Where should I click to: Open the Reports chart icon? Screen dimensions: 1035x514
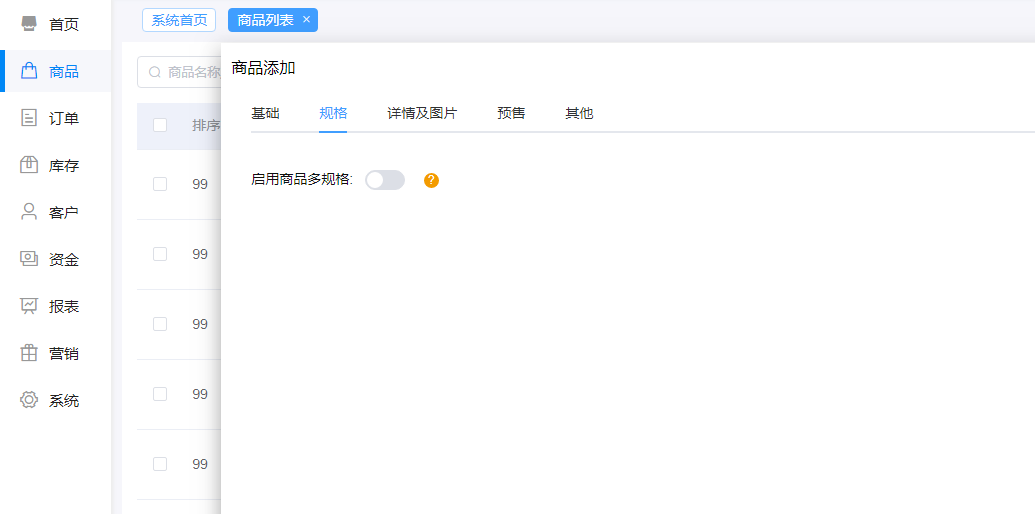pyautogui.click(x=29, y=306)
